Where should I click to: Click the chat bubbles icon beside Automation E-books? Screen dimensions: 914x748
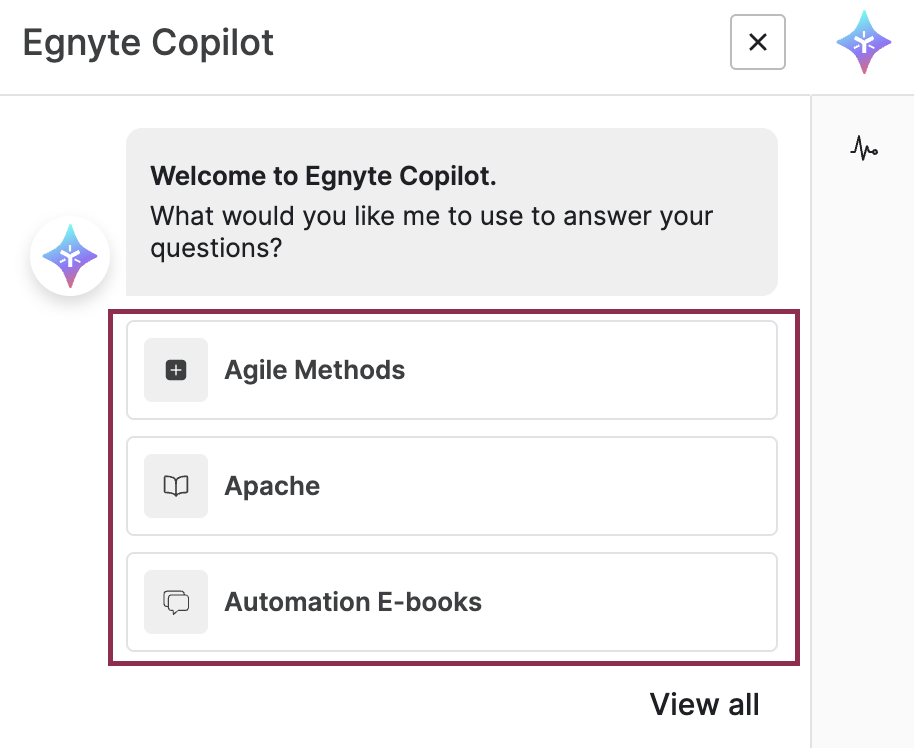click(x=176, y=601)
